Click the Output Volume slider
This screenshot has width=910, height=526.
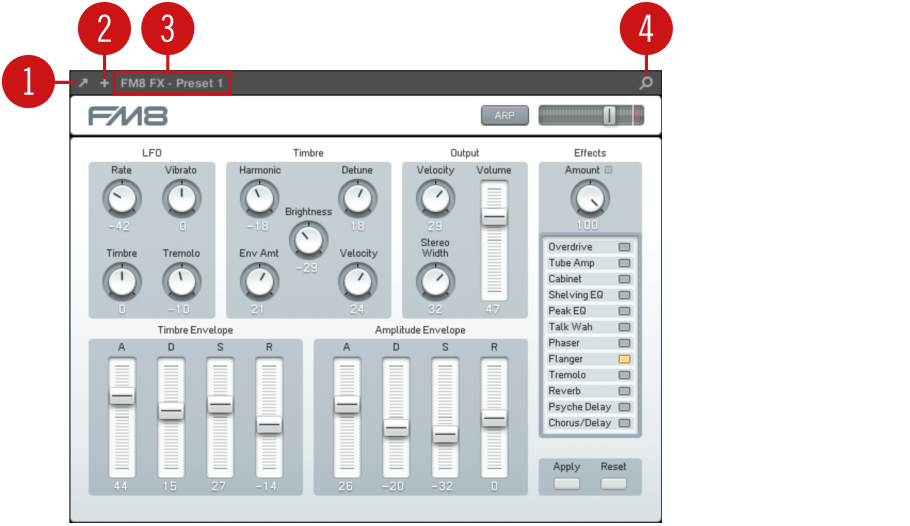[493, 217]
